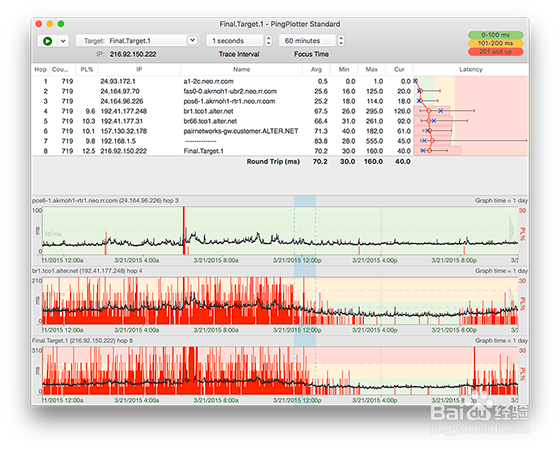Click the Target field containing Final.Target.1

[137, 41]
